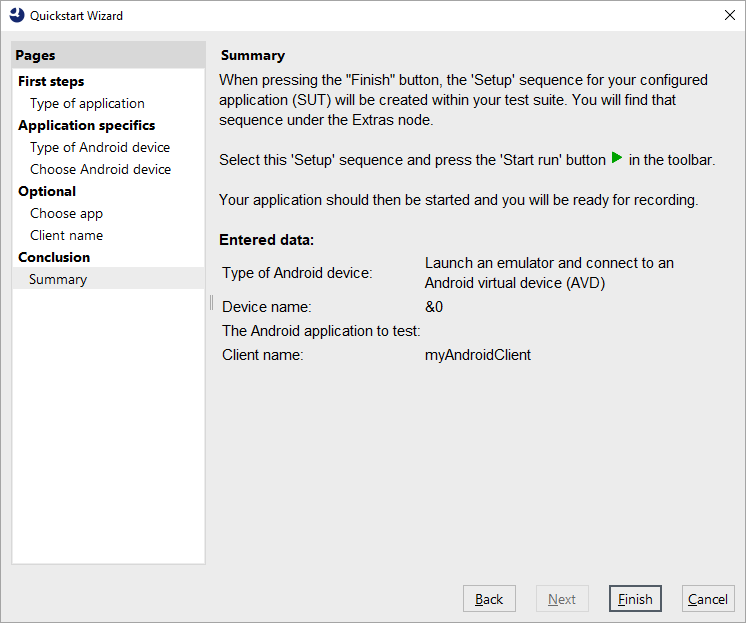Select the Type of Android device page
Screen dimensions: 746x623
(x=100, y=147)
